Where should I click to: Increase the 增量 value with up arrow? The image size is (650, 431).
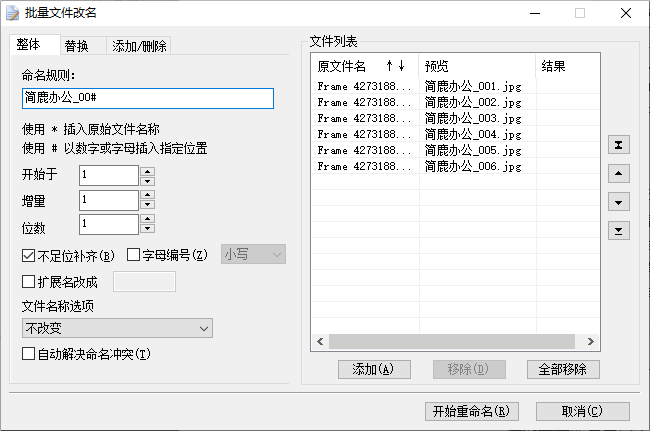pos(148,195)
